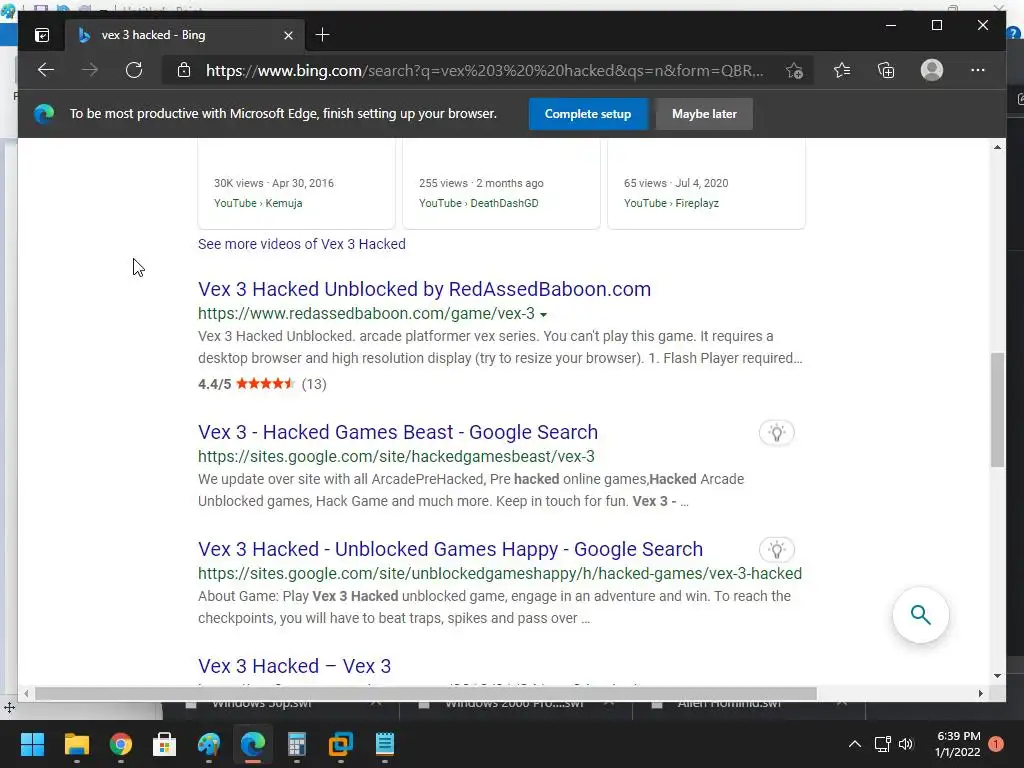This screenshot has width=1024, height=768.
Task: Click sites.google.com hackedgamesbeast URL text
Action: (x=396, y=456)
